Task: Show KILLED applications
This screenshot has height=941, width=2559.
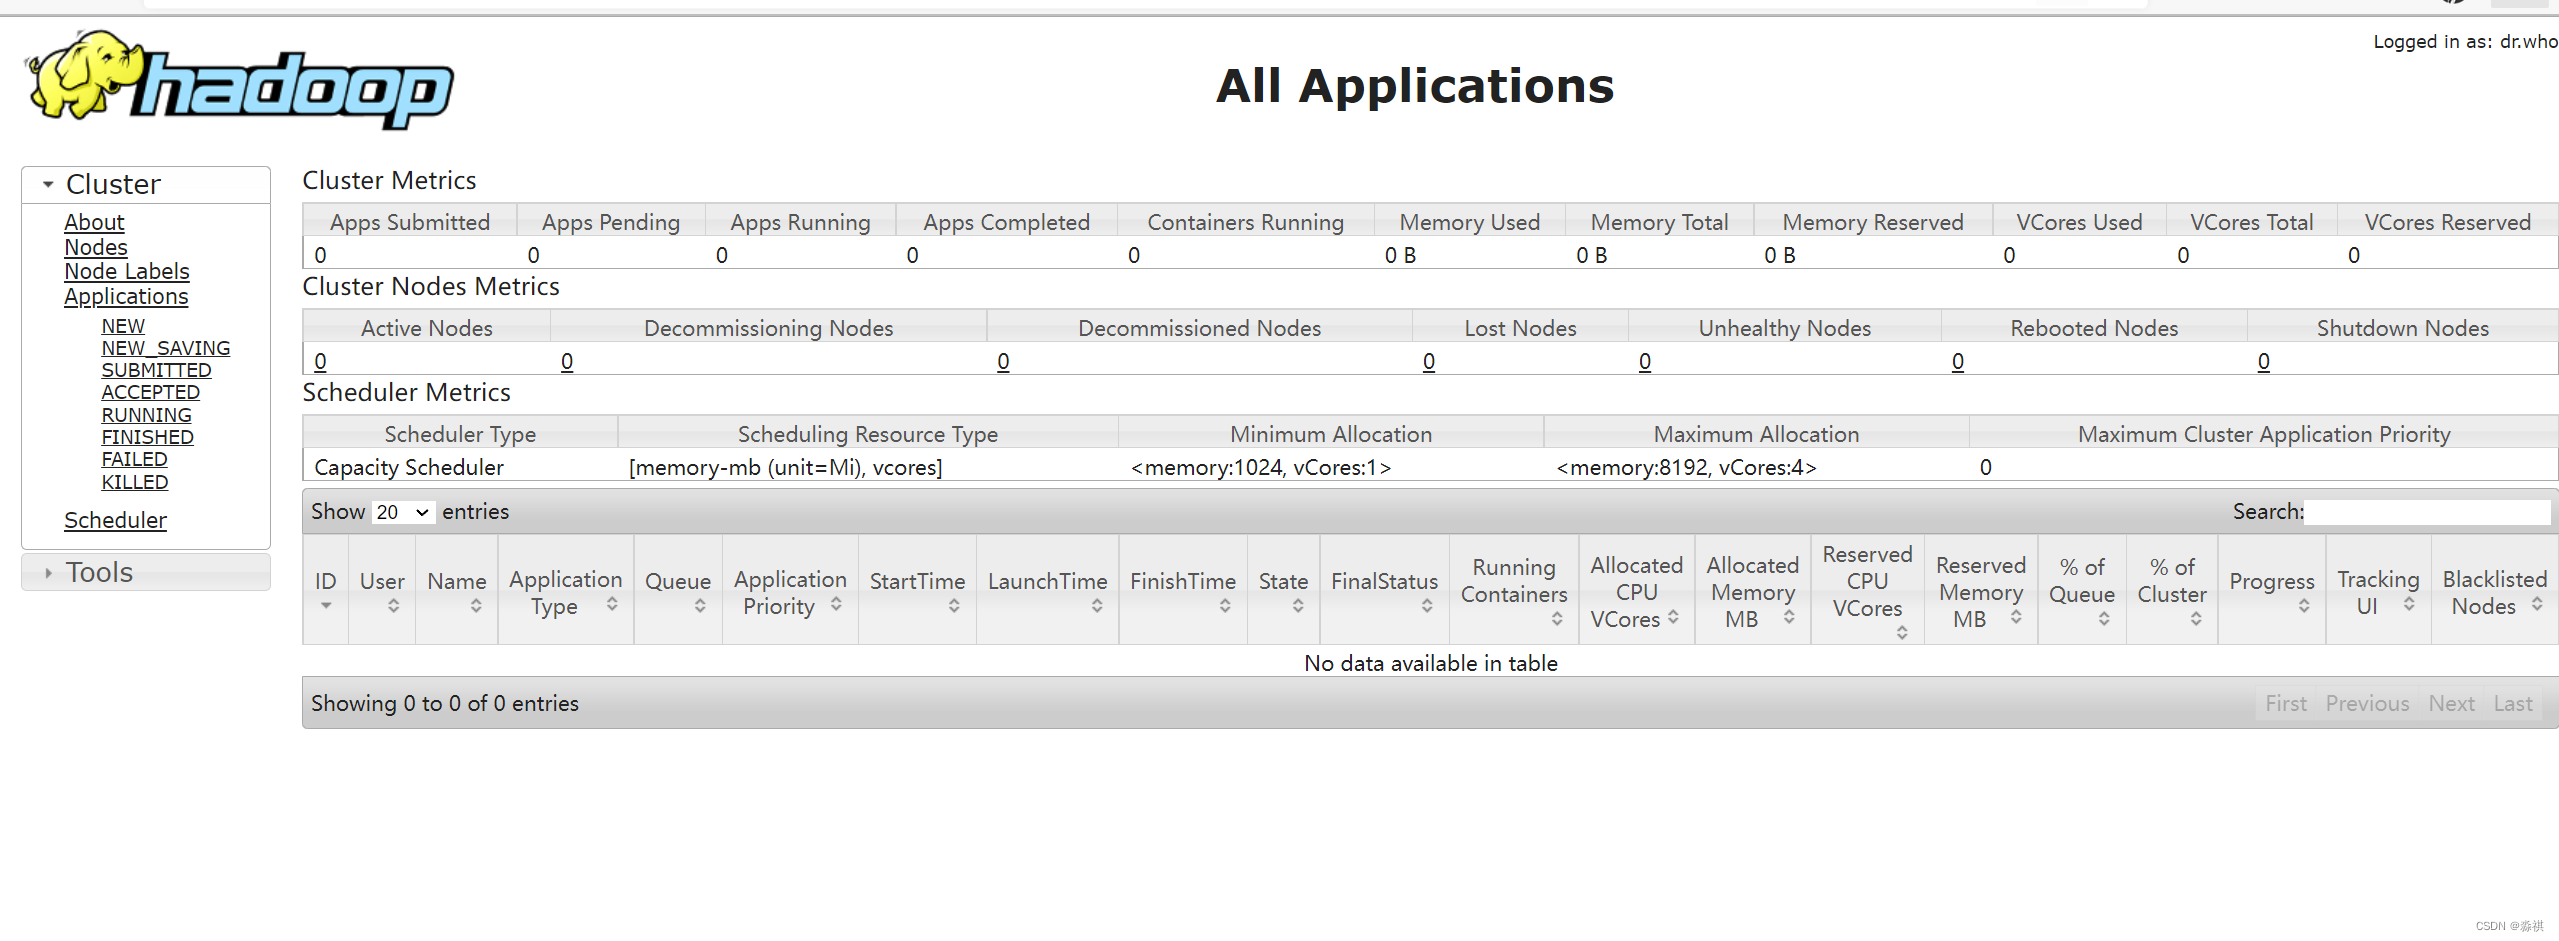Action: coord(135,482)
